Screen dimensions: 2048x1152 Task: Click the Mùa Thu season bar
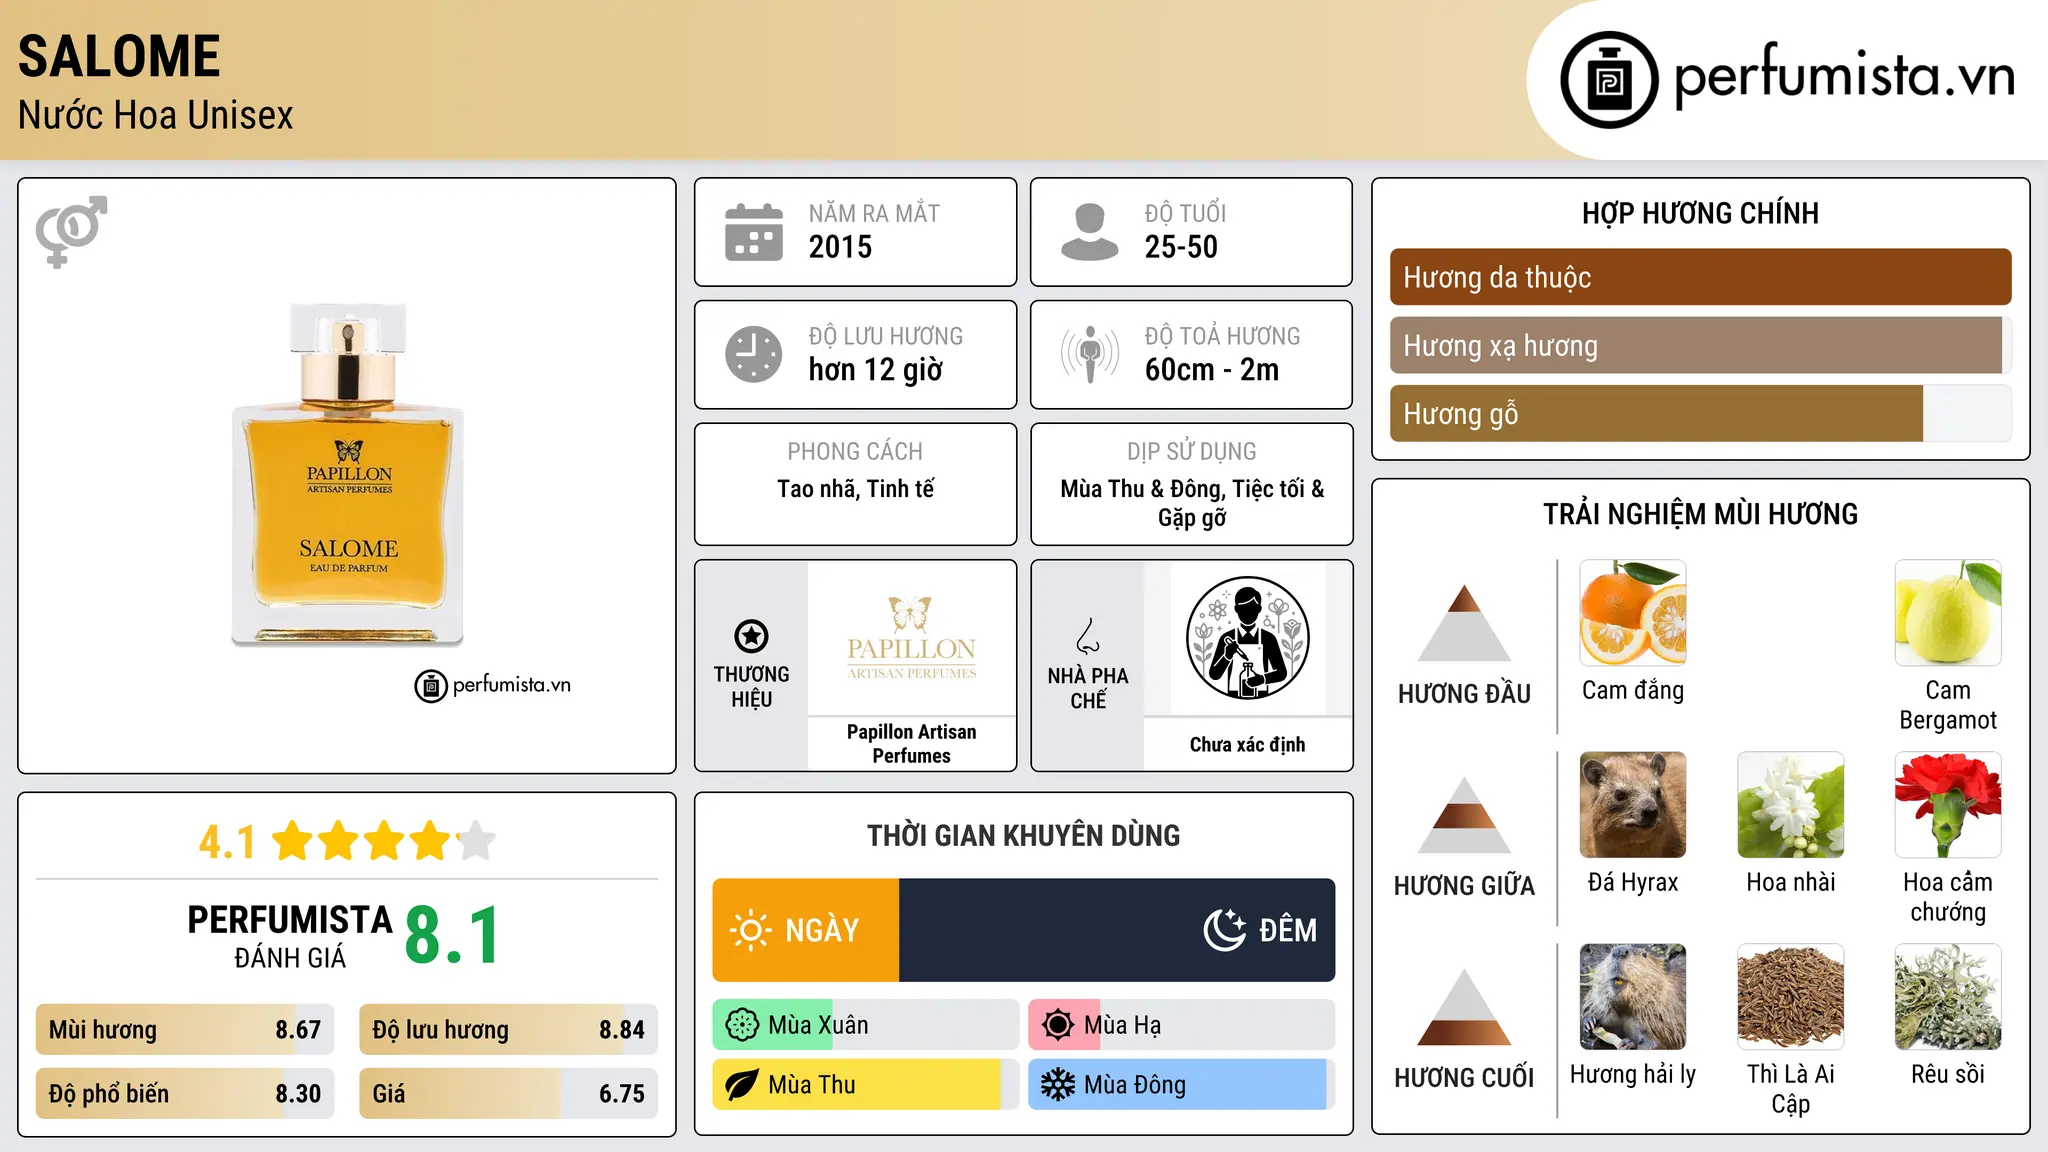tap(866, 1085)
